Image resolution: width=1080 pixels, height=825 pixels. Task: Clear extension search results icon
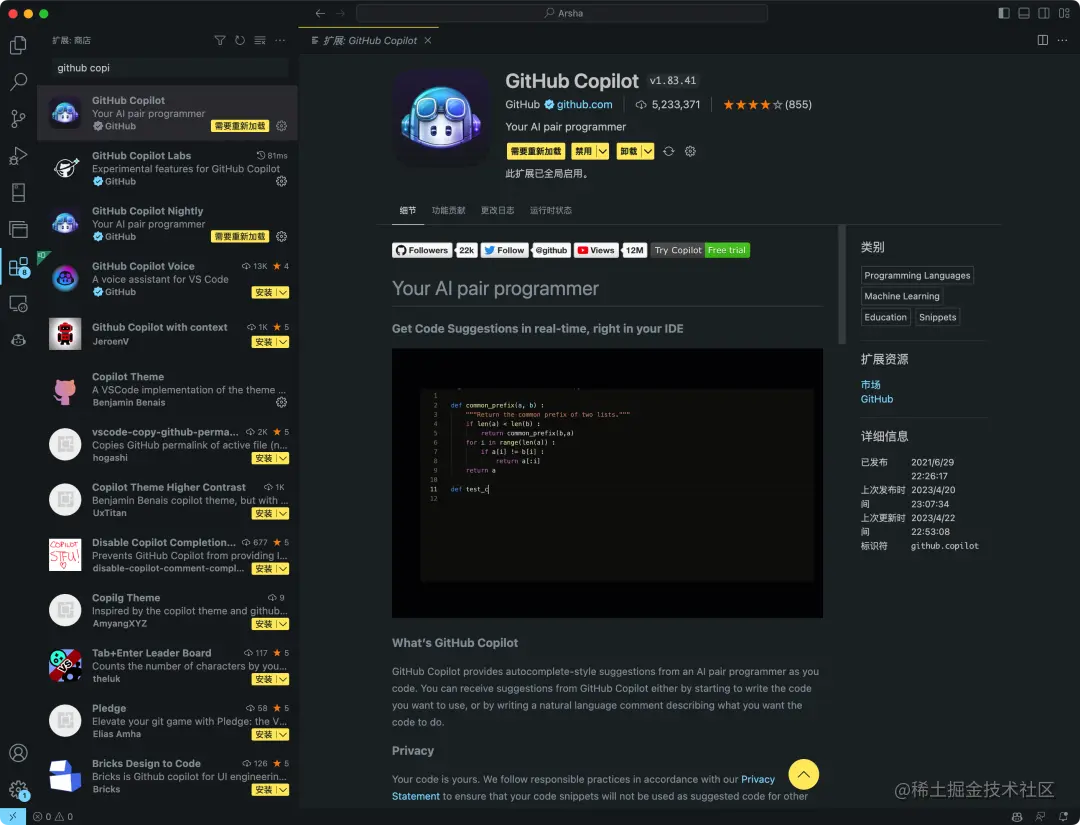[x=260, y=41]
